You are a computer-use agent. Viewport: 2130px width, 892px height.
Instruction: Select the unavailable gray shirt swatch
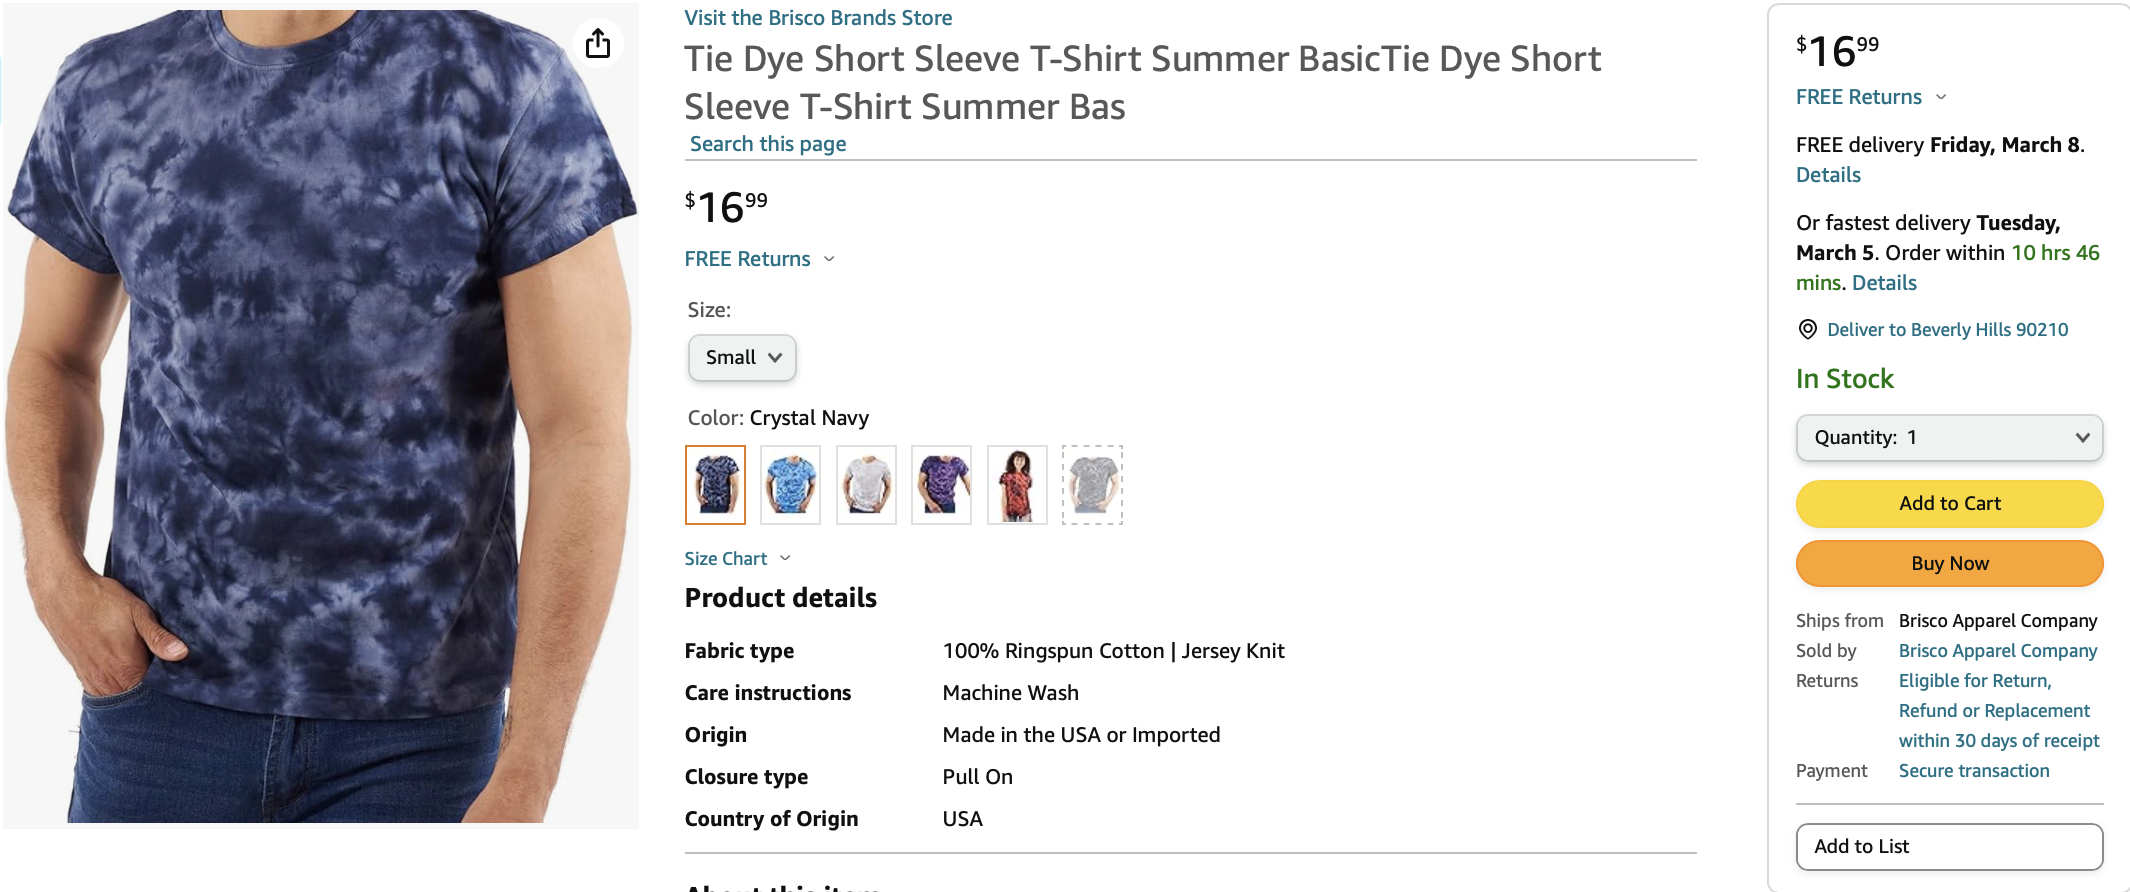click(1092, 484)
